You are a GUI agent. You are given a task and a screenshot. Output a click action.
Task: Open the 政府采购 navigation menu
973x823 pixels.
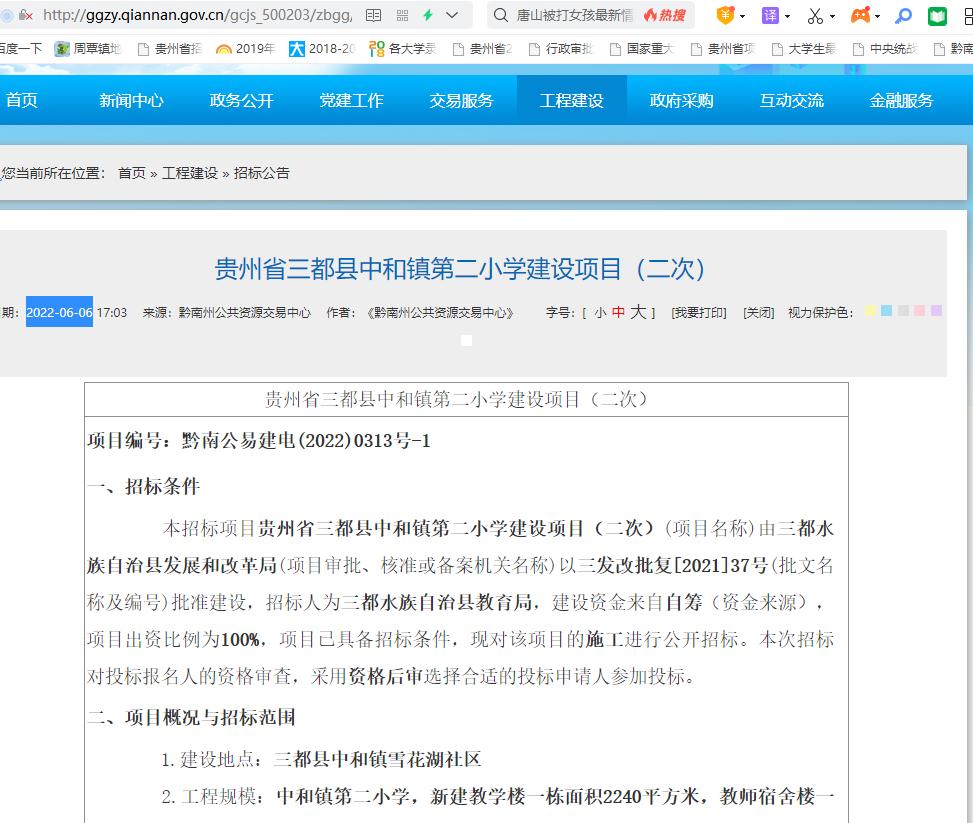[x=681, y=100]
